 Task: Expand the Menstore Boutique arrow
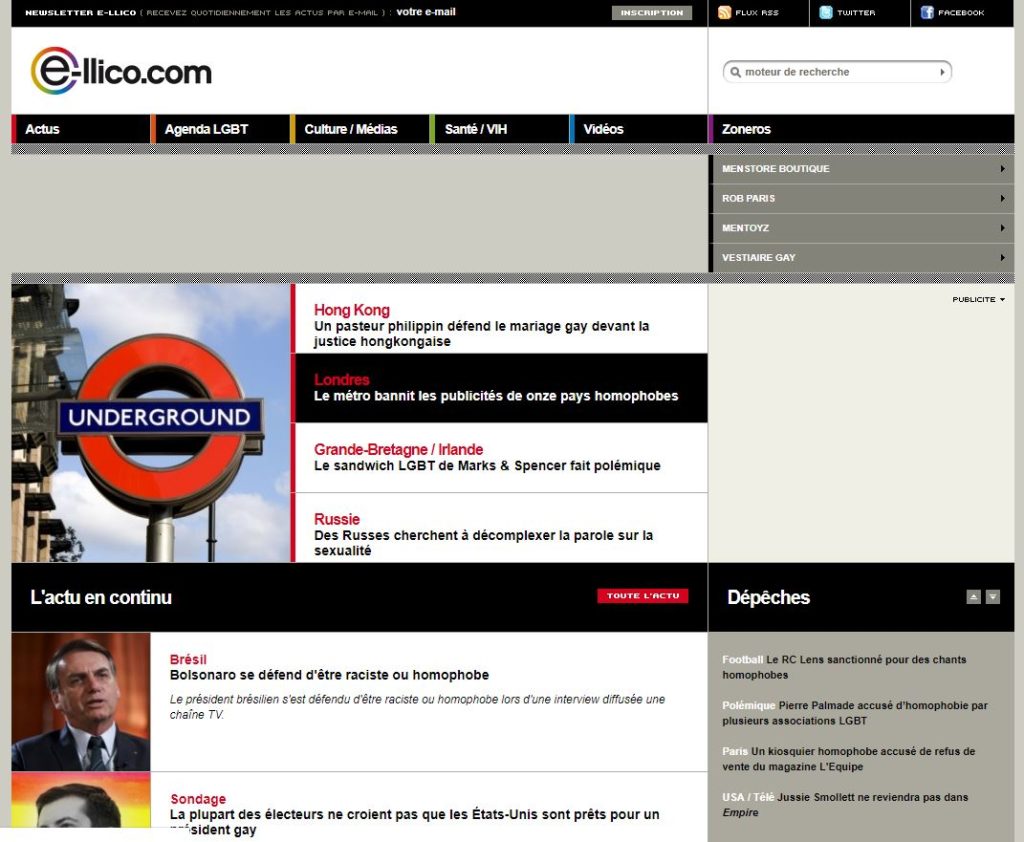coord(1002,169)
